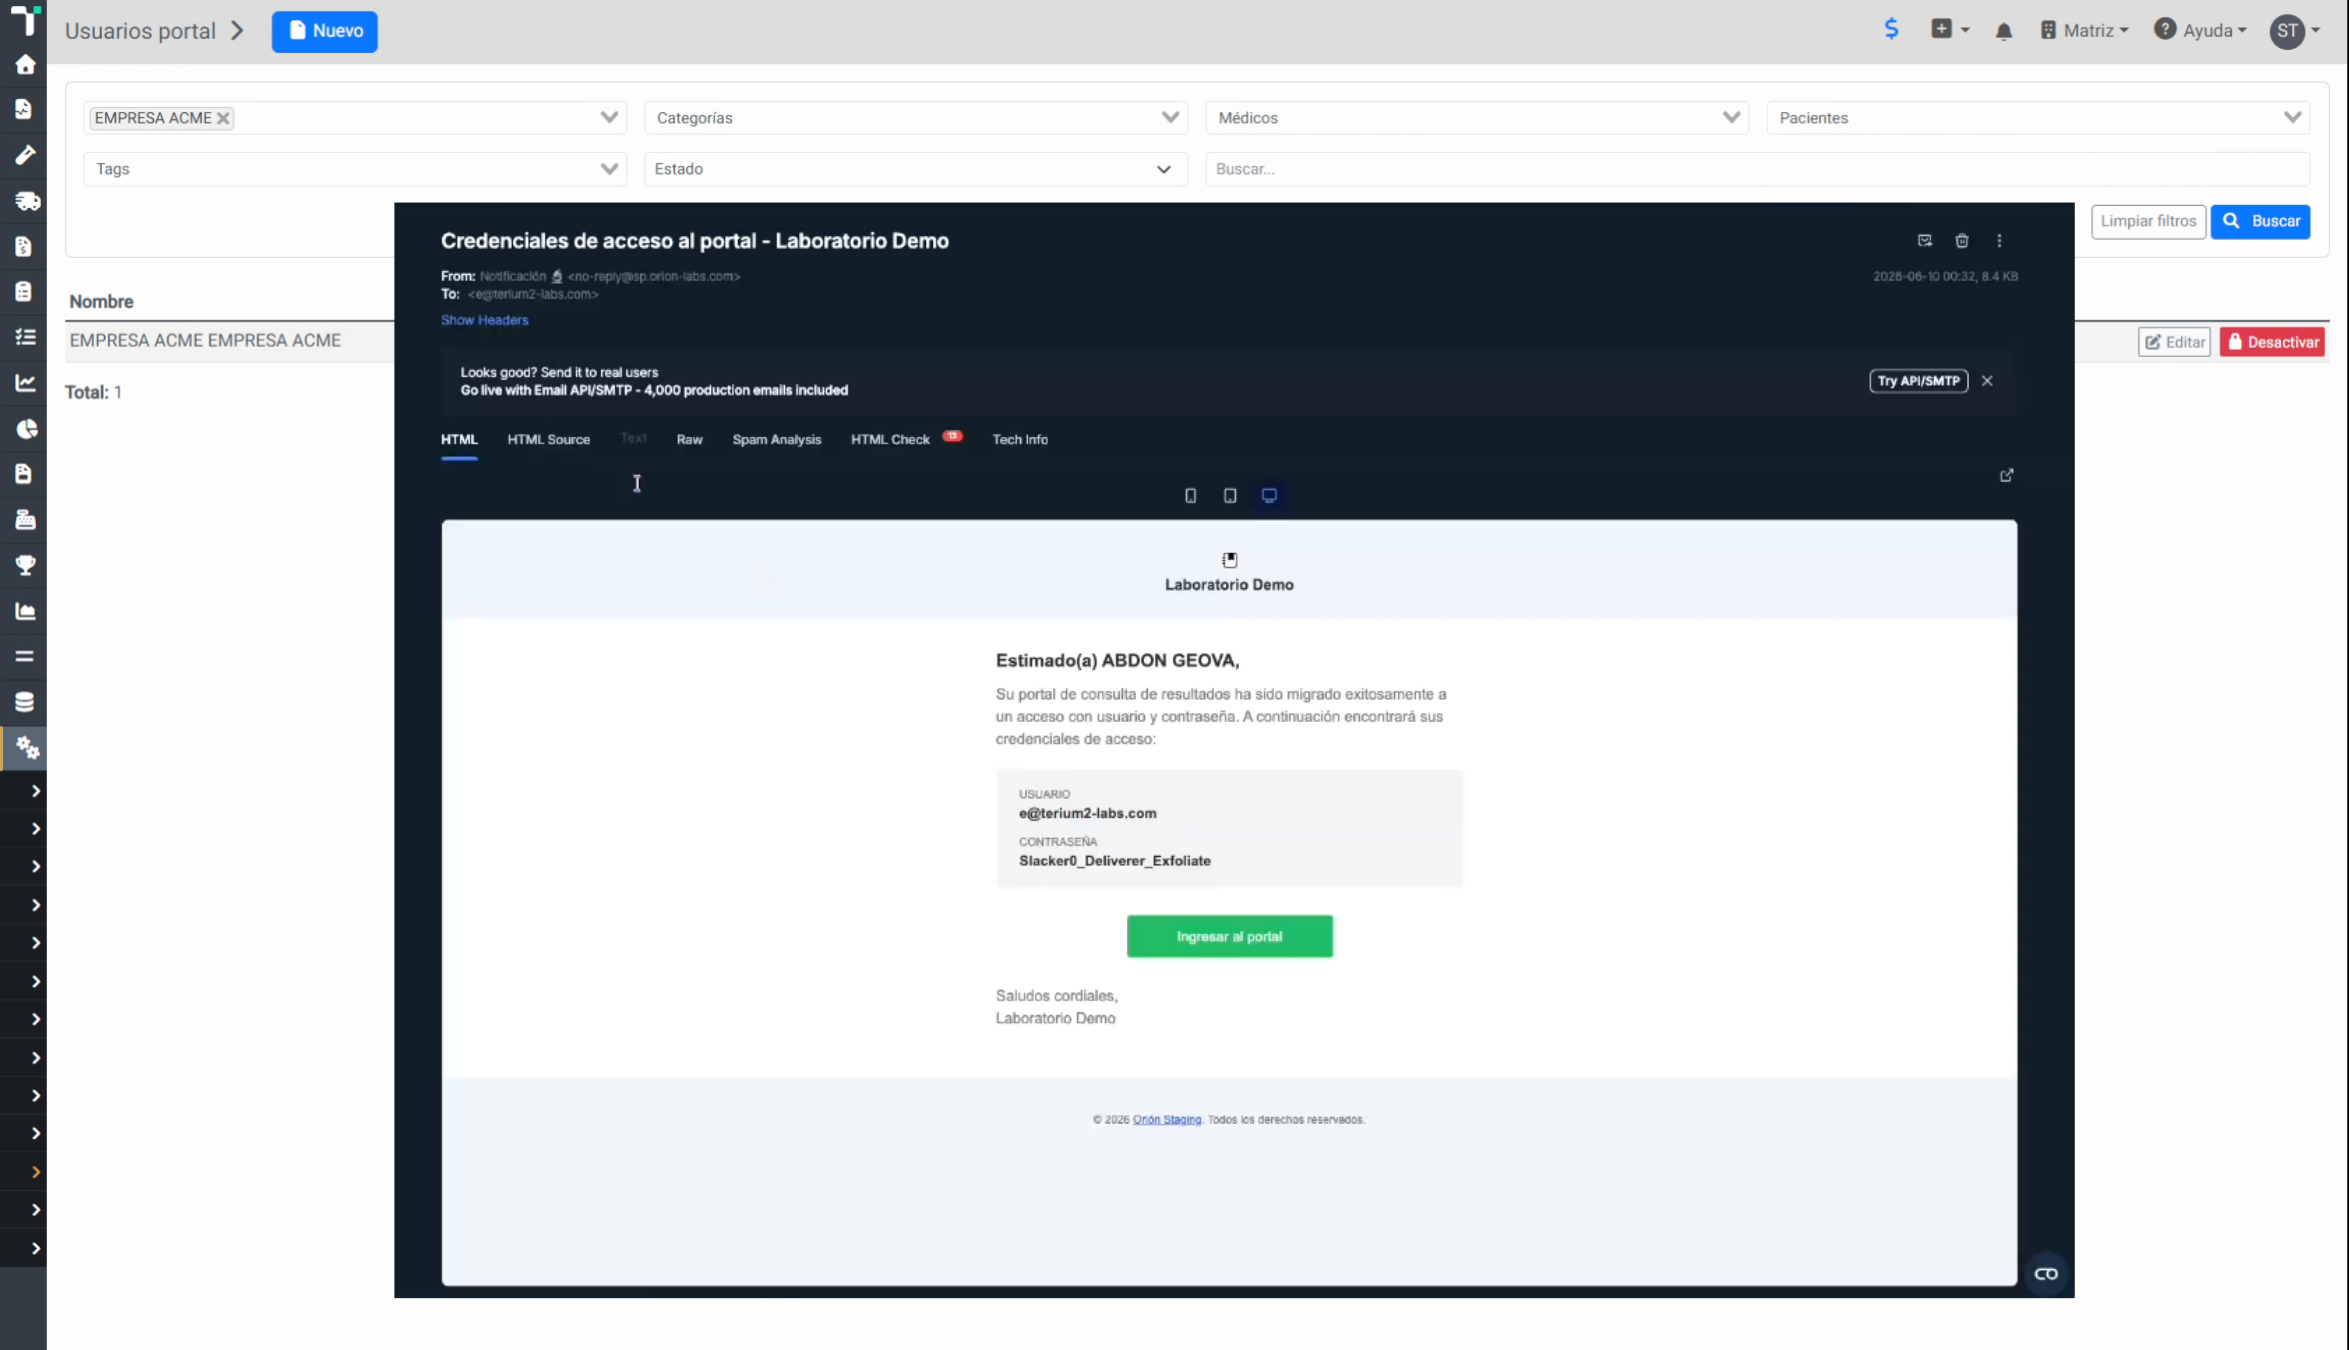The height and width of the screenshot is (1350, 2349).
Task: Open the Tech Info tab
Action: coord(1019,440)
